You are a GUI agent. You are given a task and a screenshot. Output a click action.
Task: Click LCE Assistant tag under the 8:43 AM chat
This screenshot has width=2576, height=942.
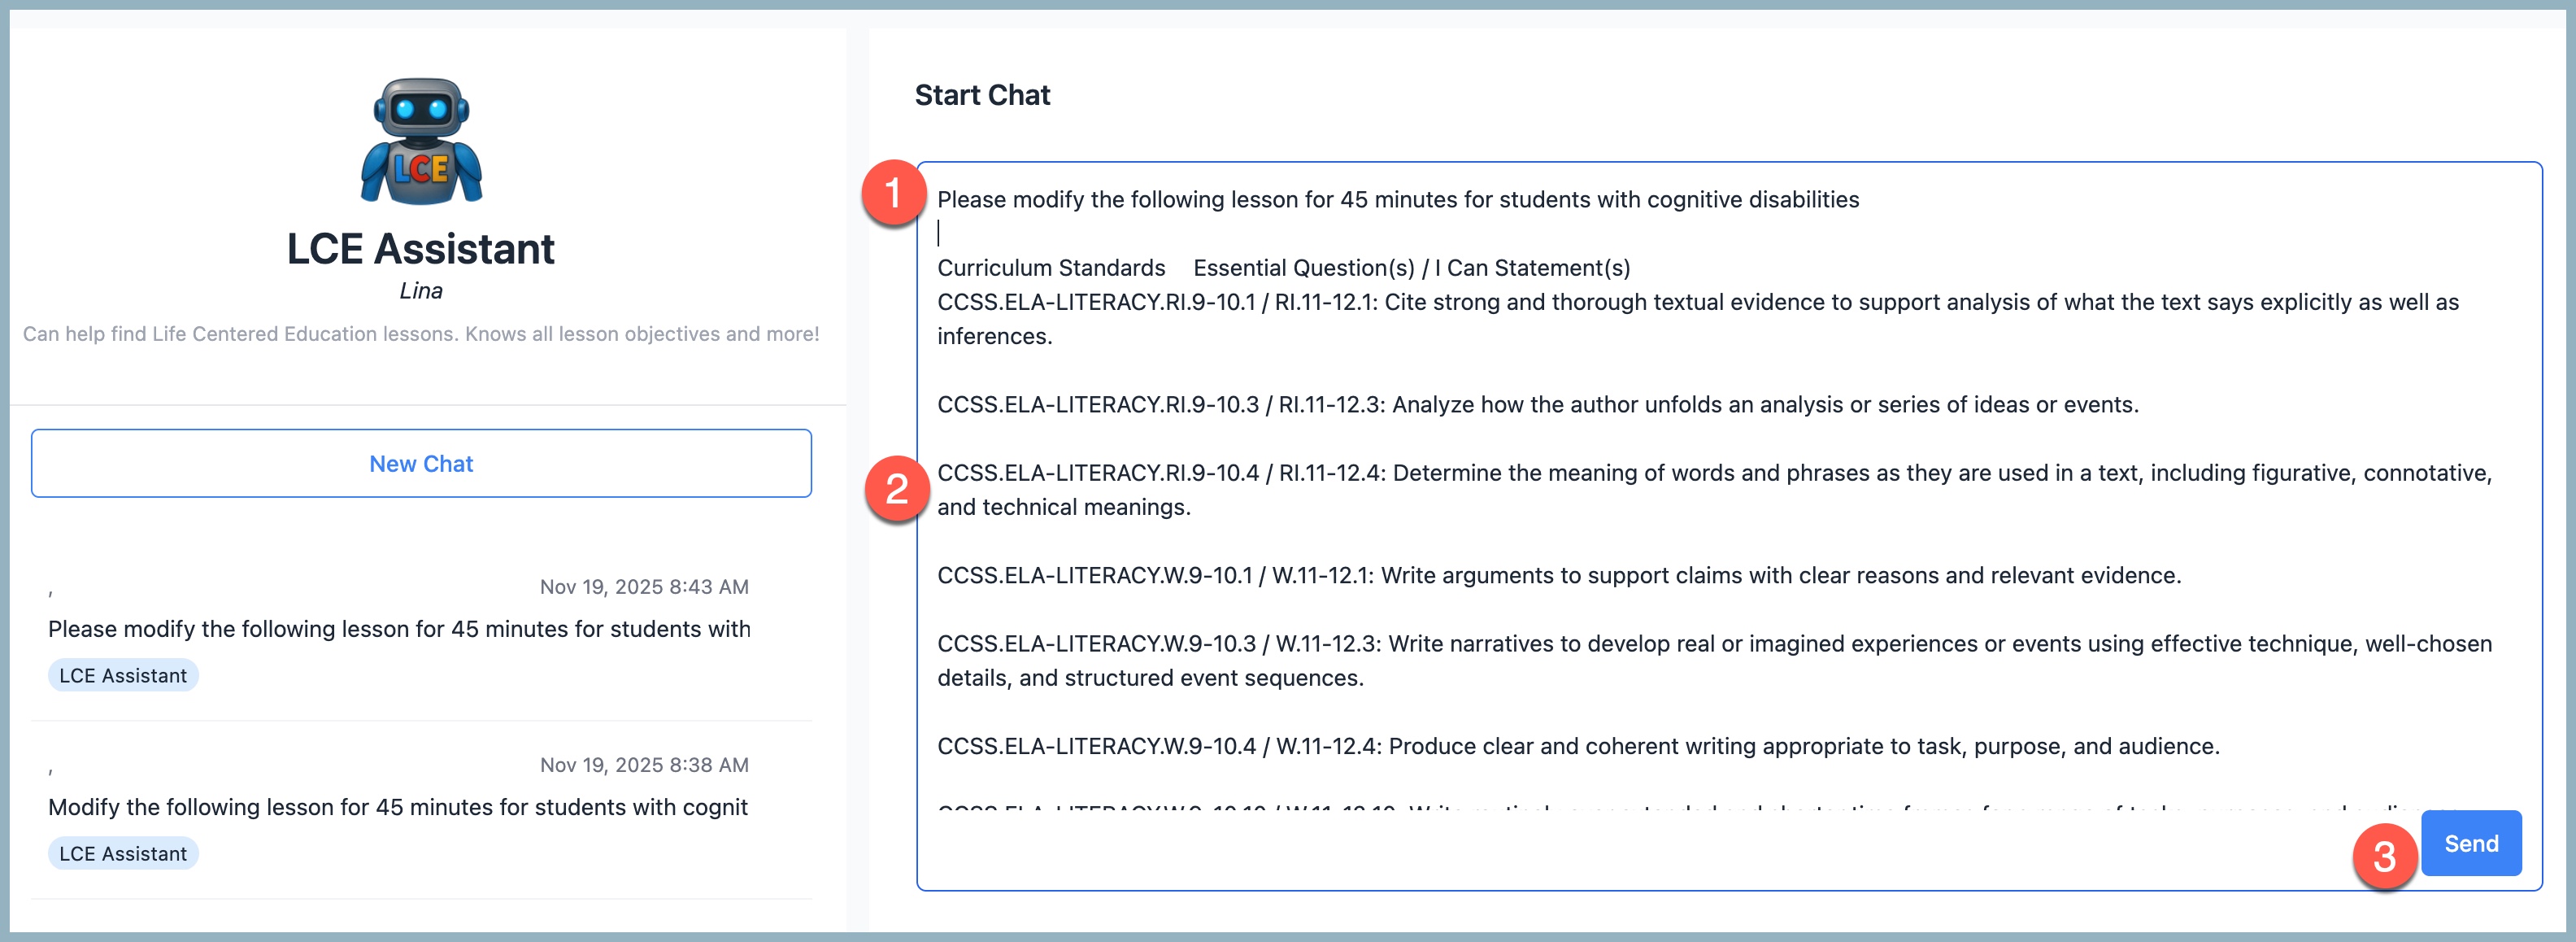[x=123, y=676]
